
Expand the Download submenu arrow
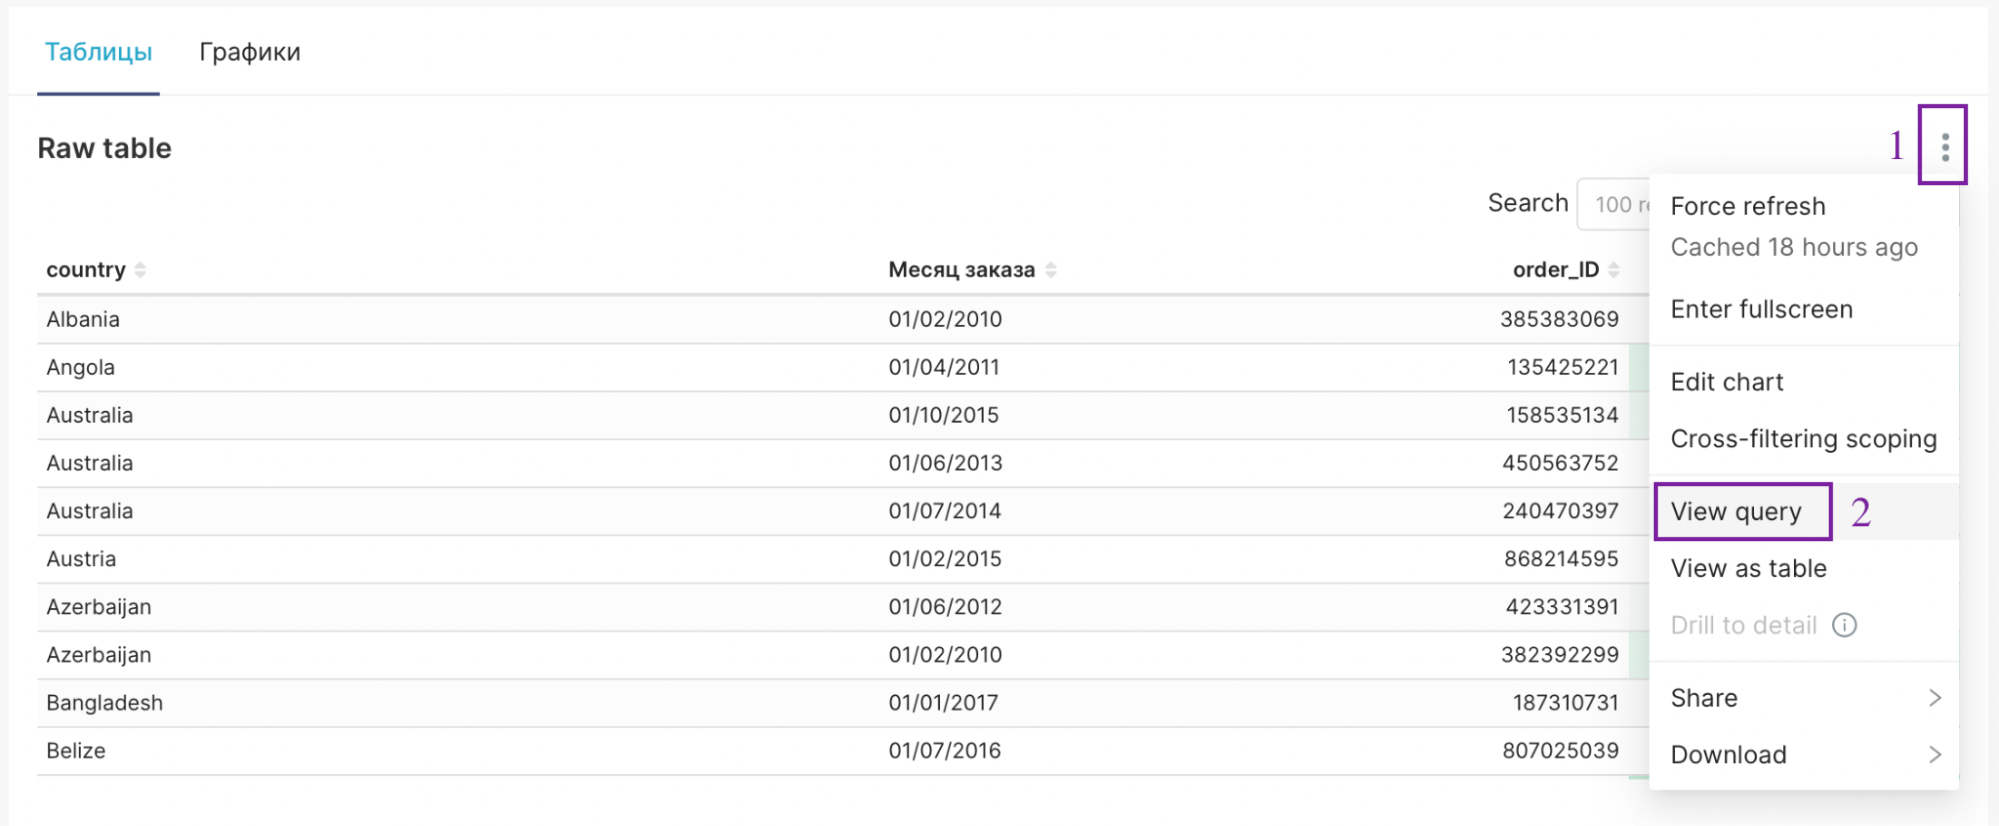click(1934, 755)
